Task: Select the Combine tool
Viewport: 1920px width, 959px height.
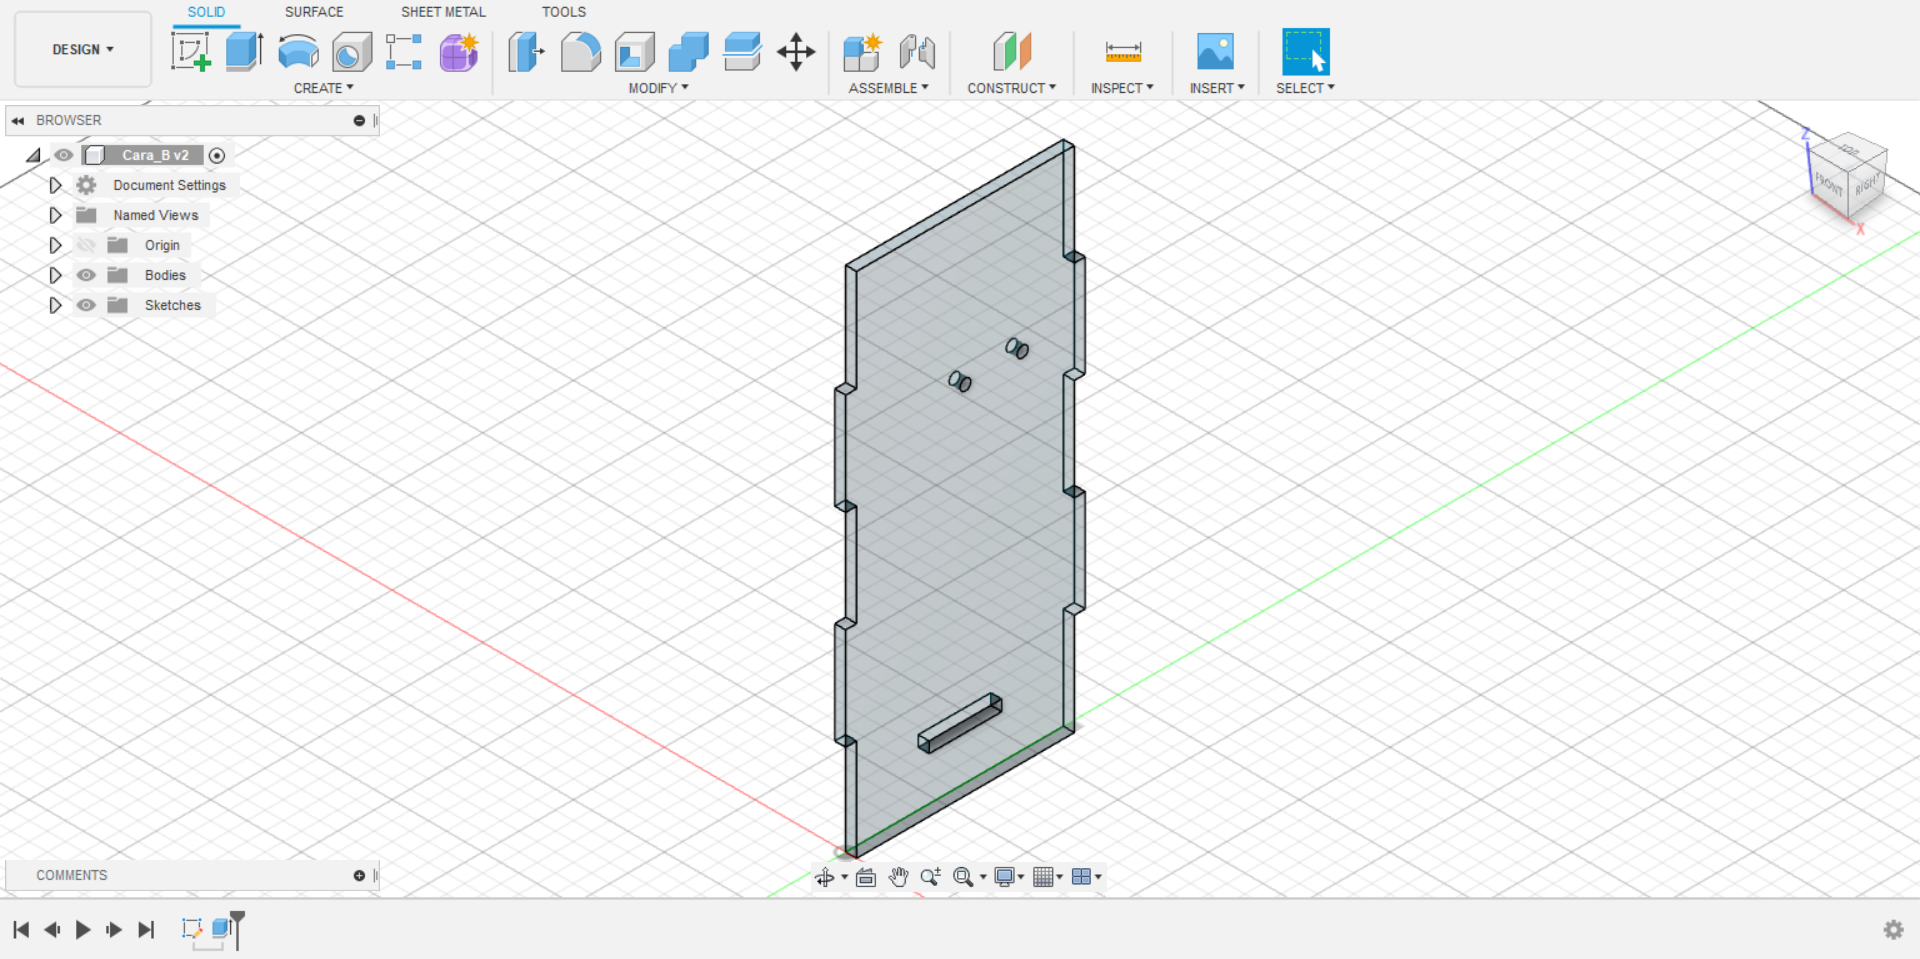Action: click(688, 51)
